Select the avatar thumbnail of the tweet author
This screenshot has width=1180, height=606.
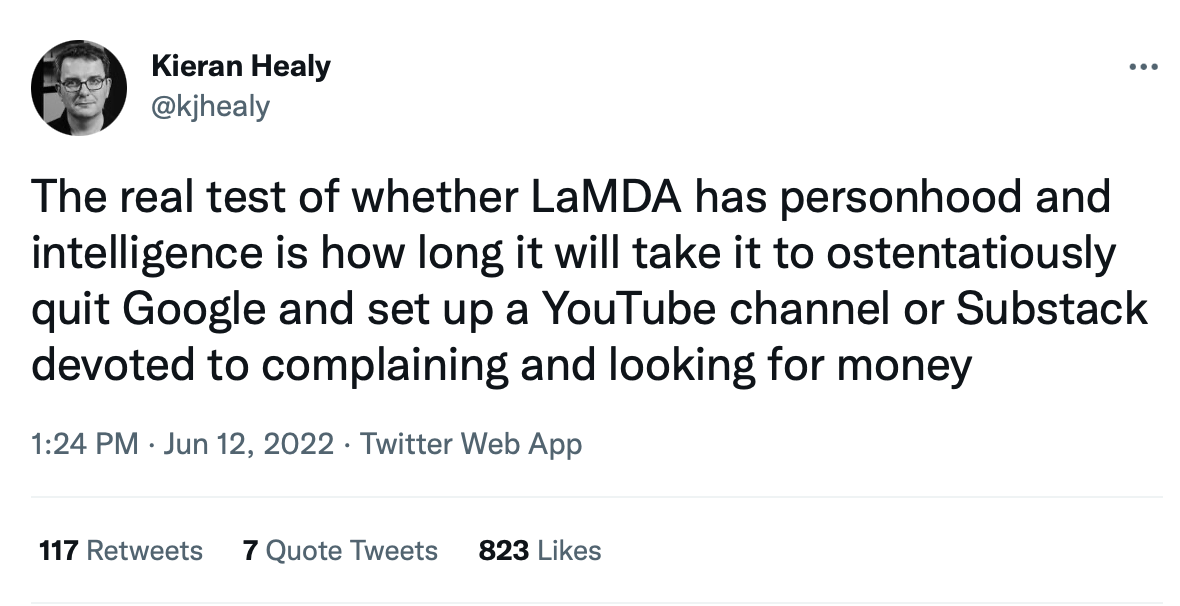point(75,85)
